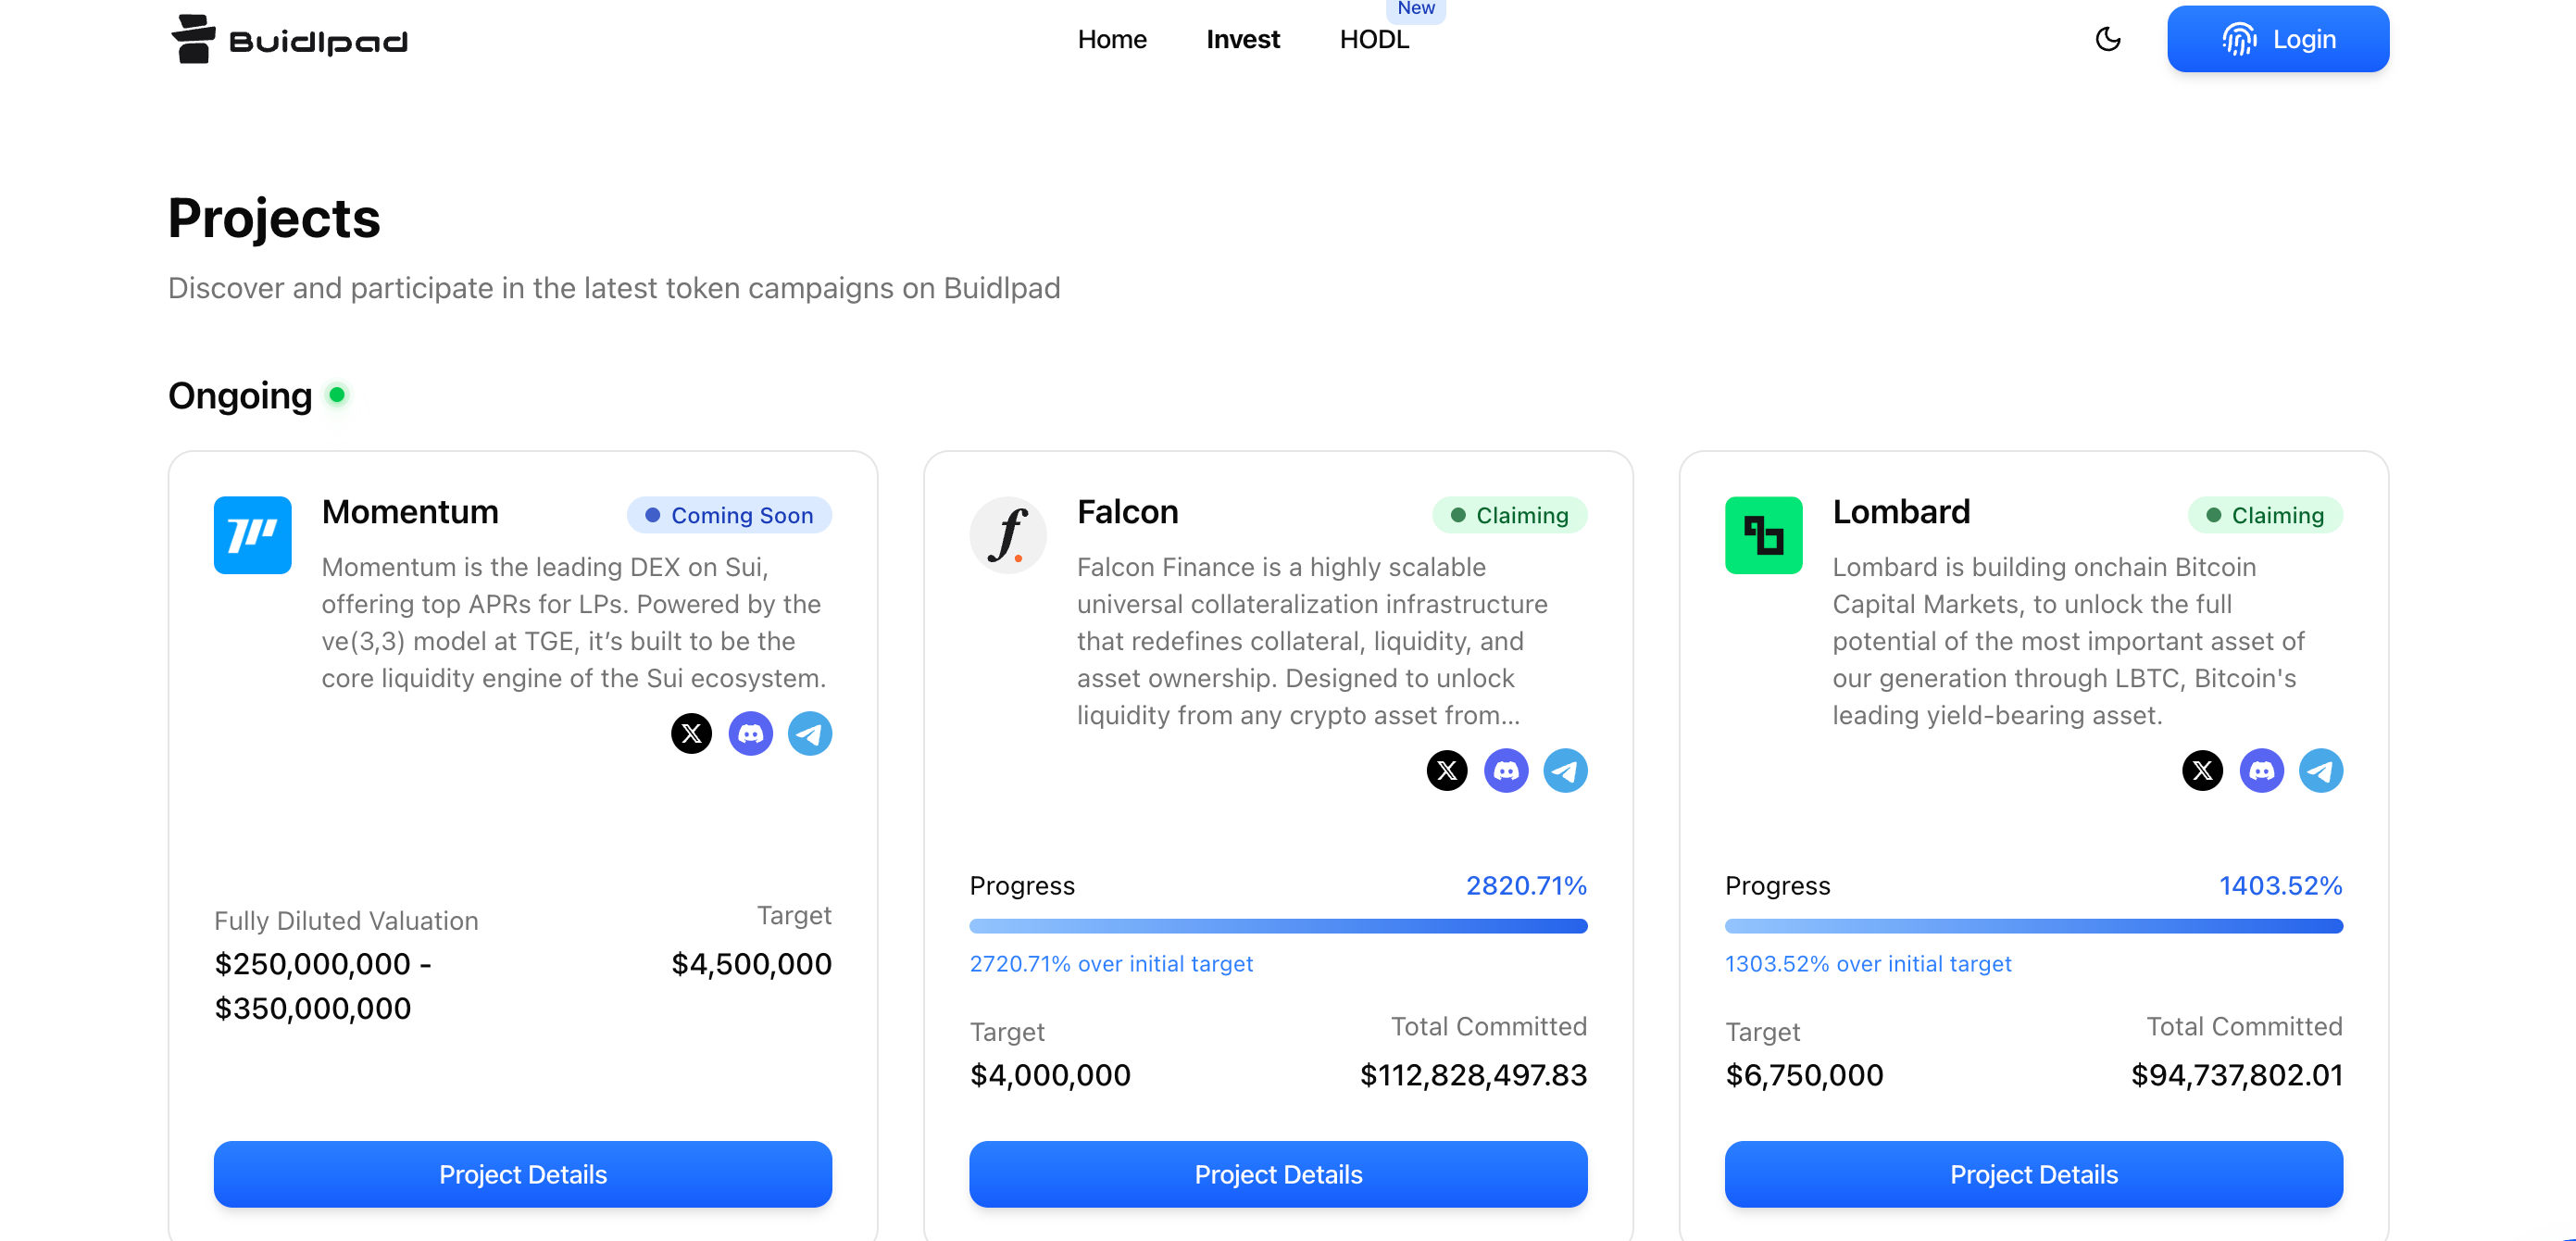Open the HODL section with New badge

click(1374, 39)
